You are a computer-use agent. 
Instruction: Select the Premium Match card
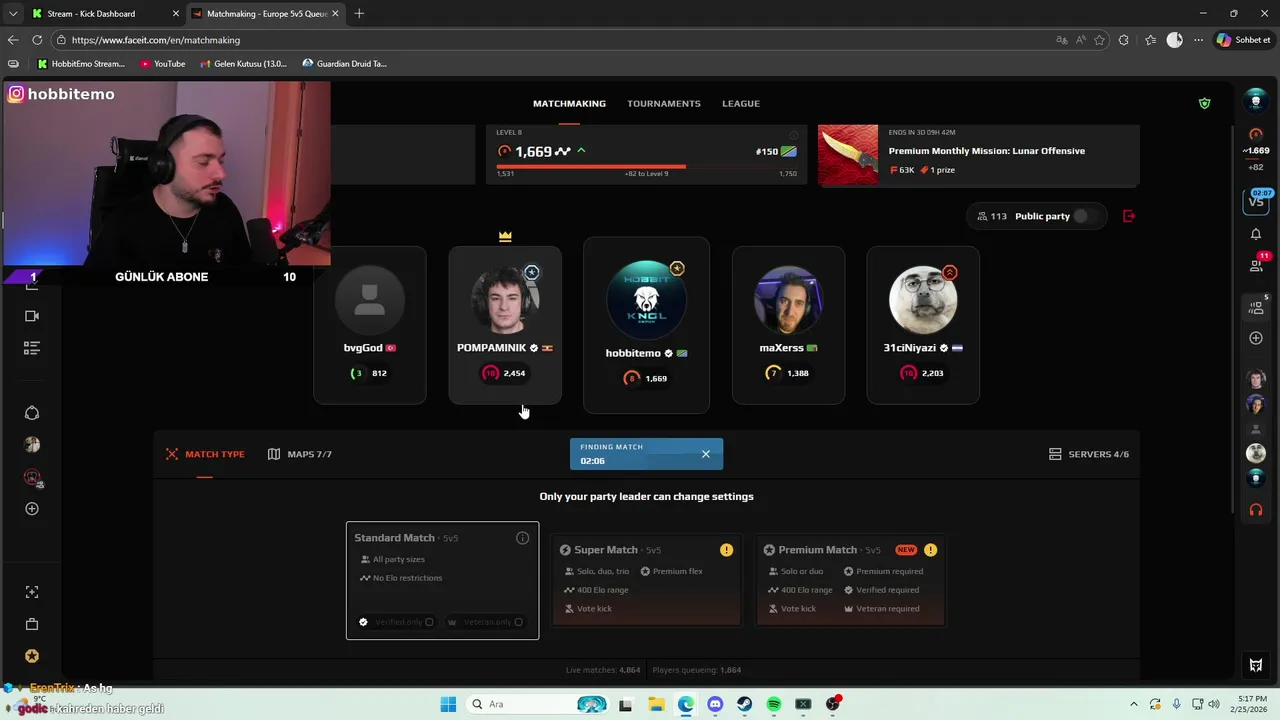[x=850, y=580]
